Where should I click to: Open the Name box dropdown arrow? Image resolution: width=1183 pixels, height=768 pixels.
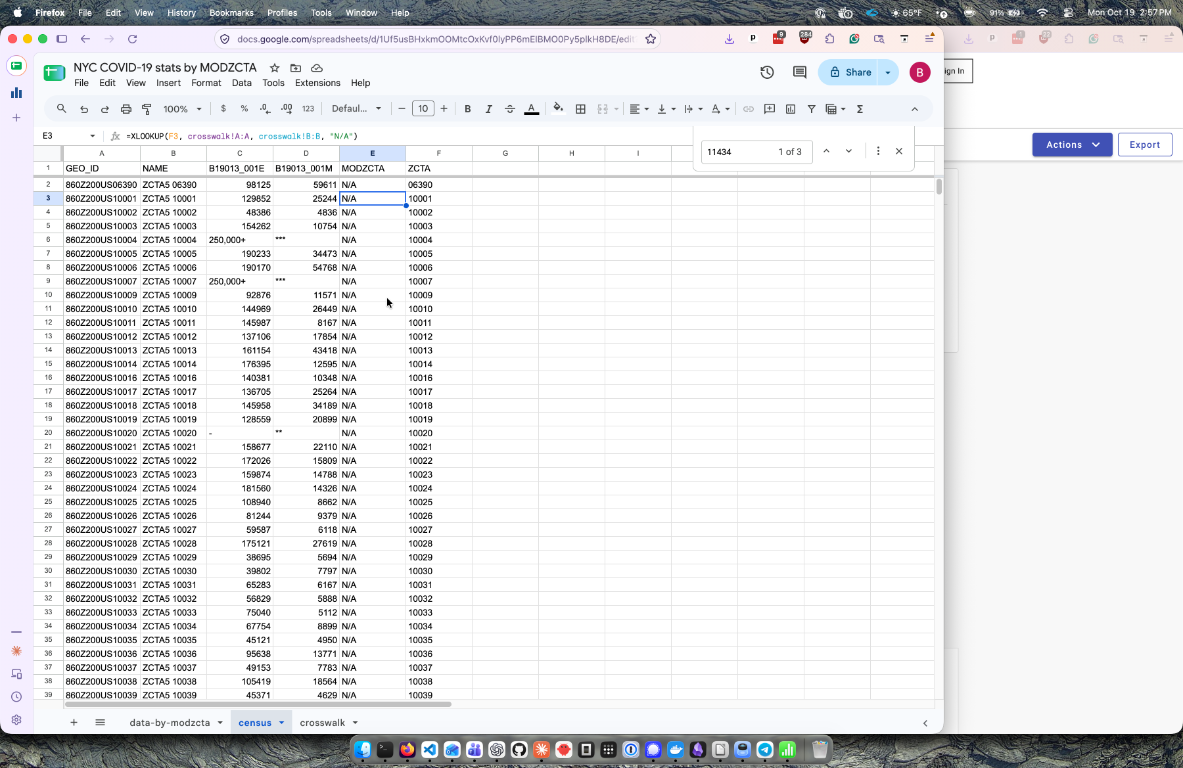click(92, 136)
